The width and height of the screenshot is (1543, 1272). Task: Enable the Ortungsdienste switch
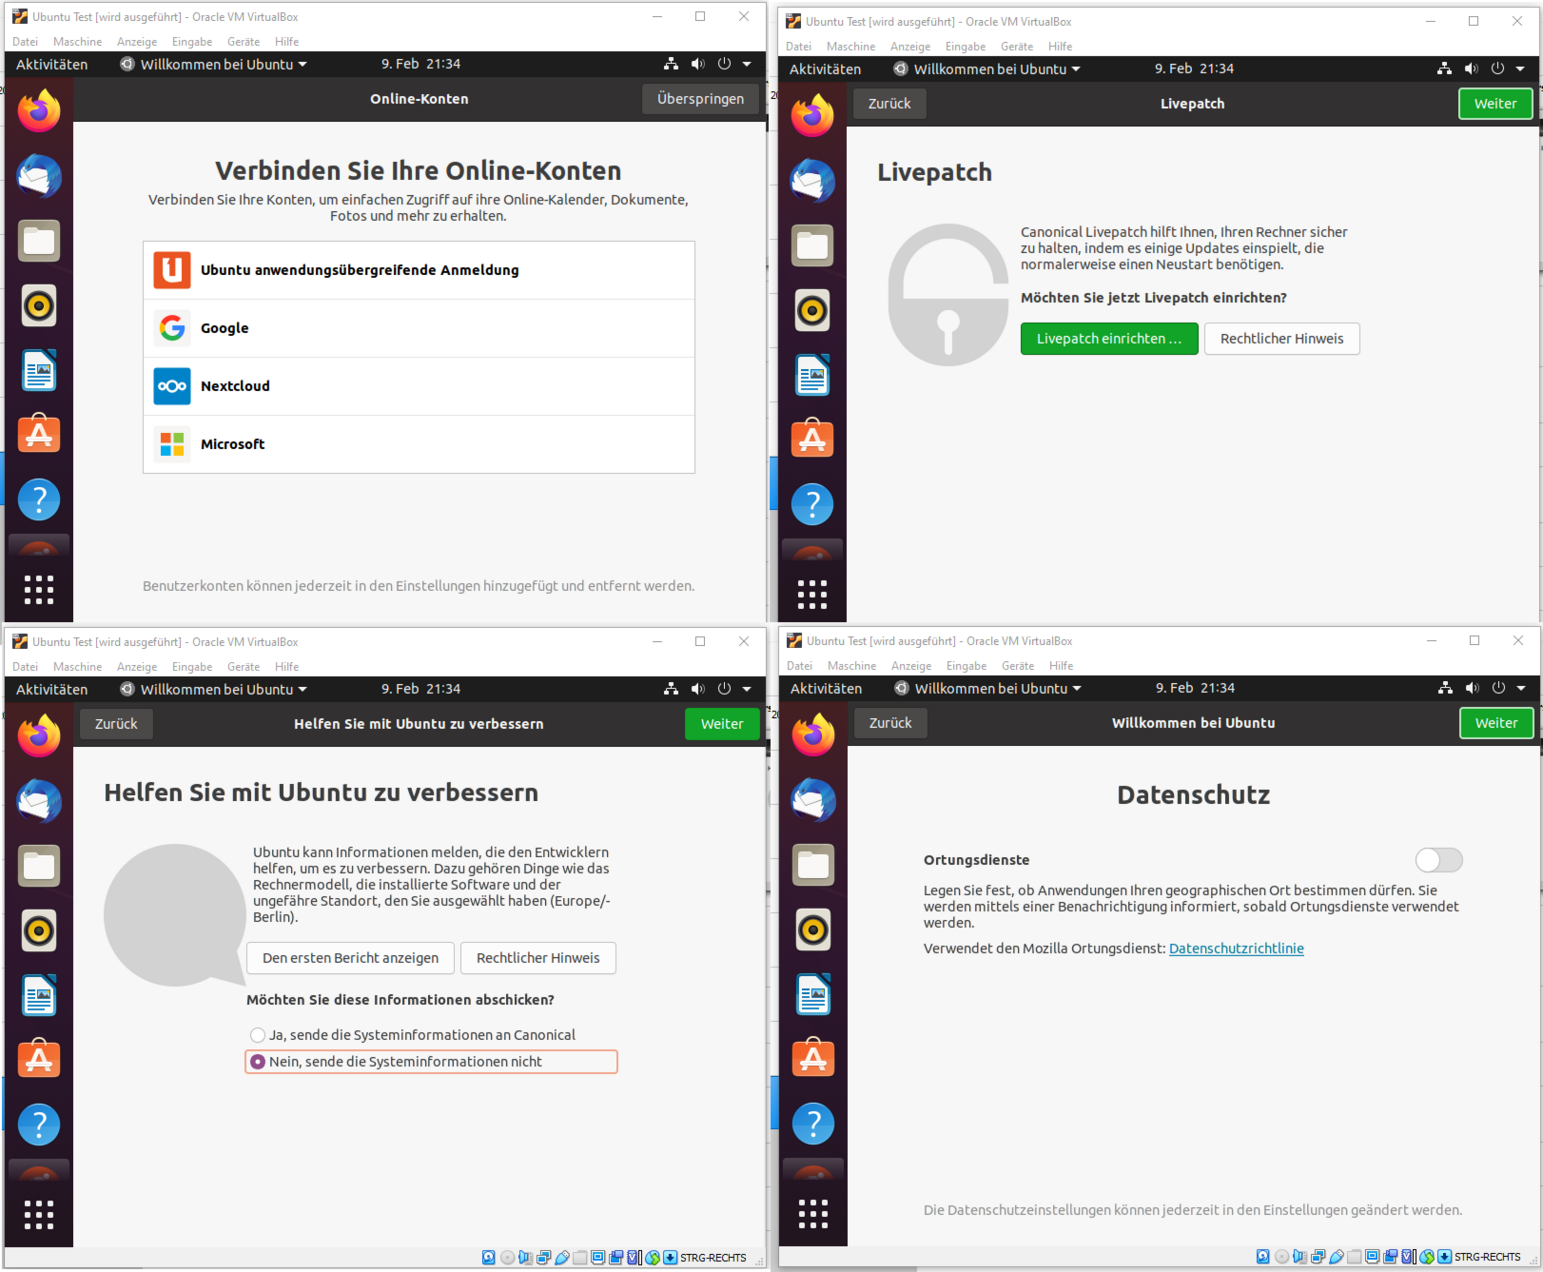(x=1438, y=860)
